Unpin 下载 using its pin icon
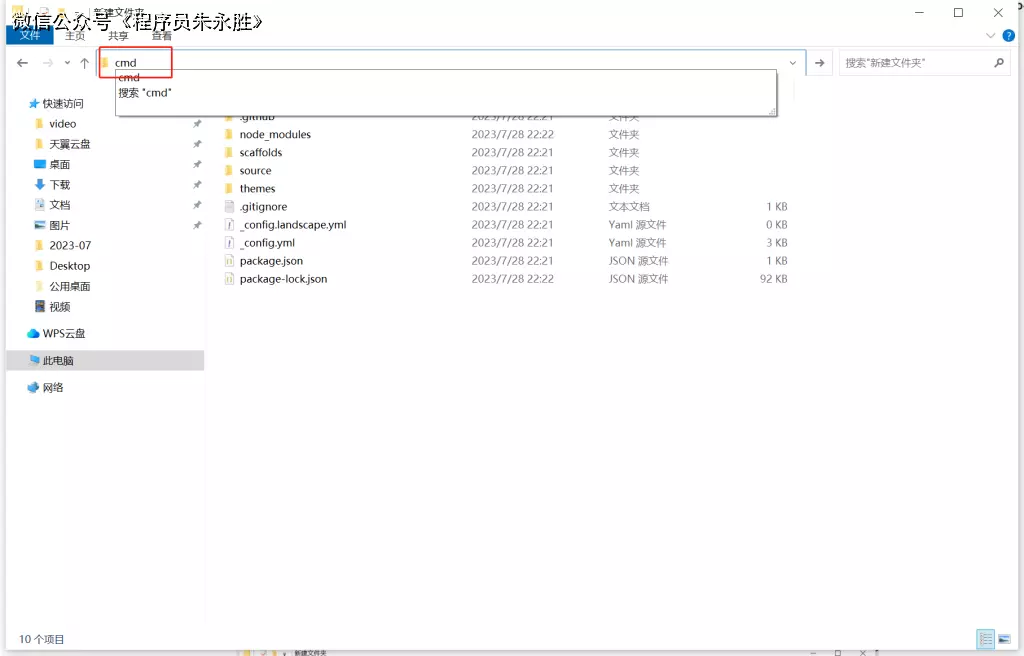1024x656 pixels. (x=197, y=185)
